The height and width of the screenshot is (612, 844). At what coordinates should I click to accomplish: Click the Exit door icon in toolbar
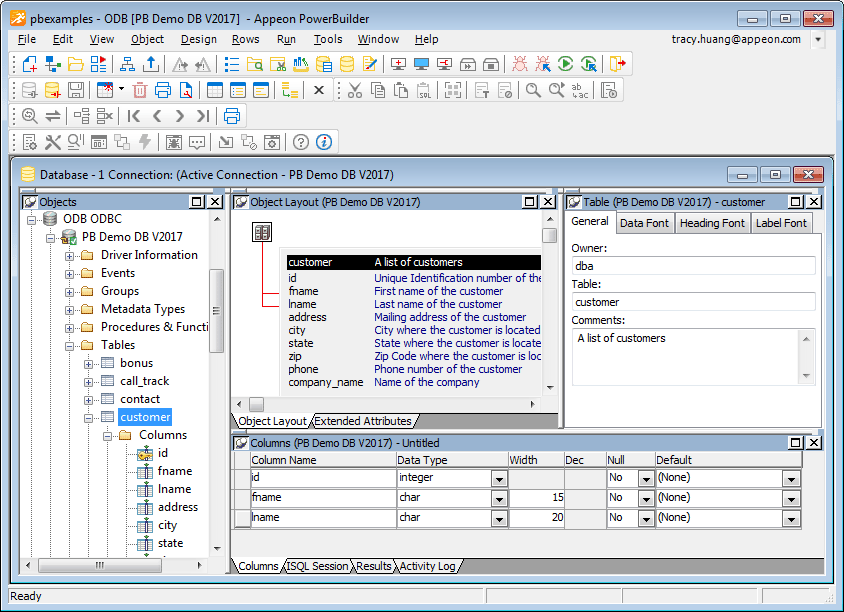(619, 64)
